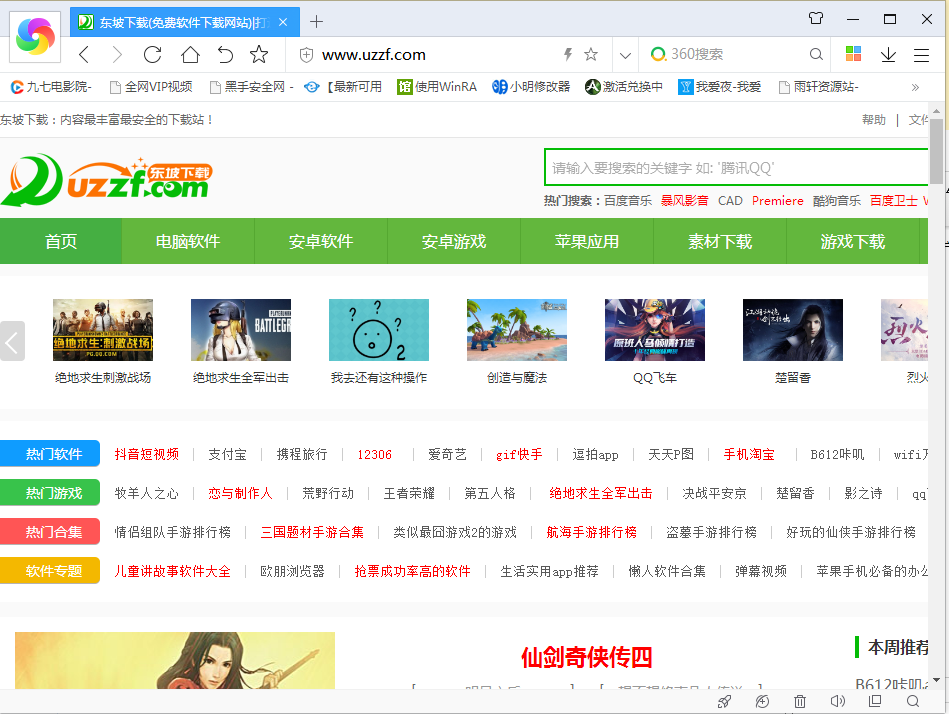Toggle the sound speaker status icon
Screen dimensions: 949x714
[838, 701]
